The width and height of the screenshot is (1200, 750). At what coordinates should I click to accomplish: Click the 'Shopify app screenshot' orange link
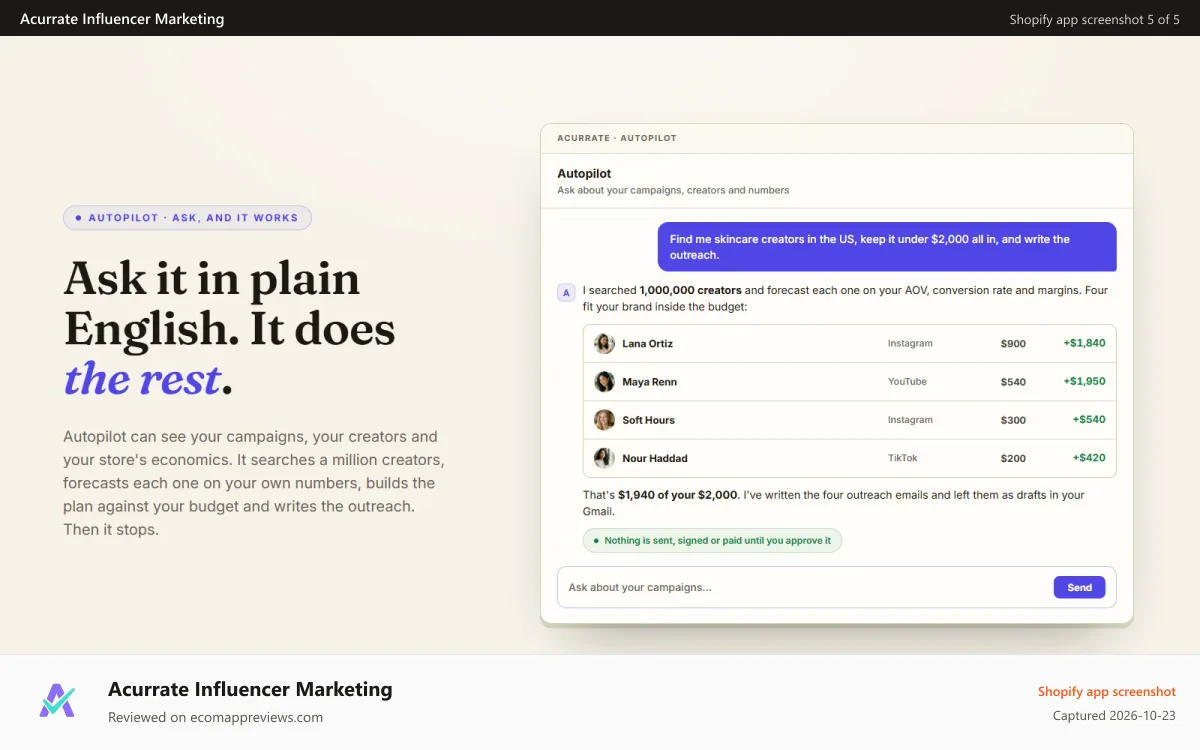coord(1107,692)
